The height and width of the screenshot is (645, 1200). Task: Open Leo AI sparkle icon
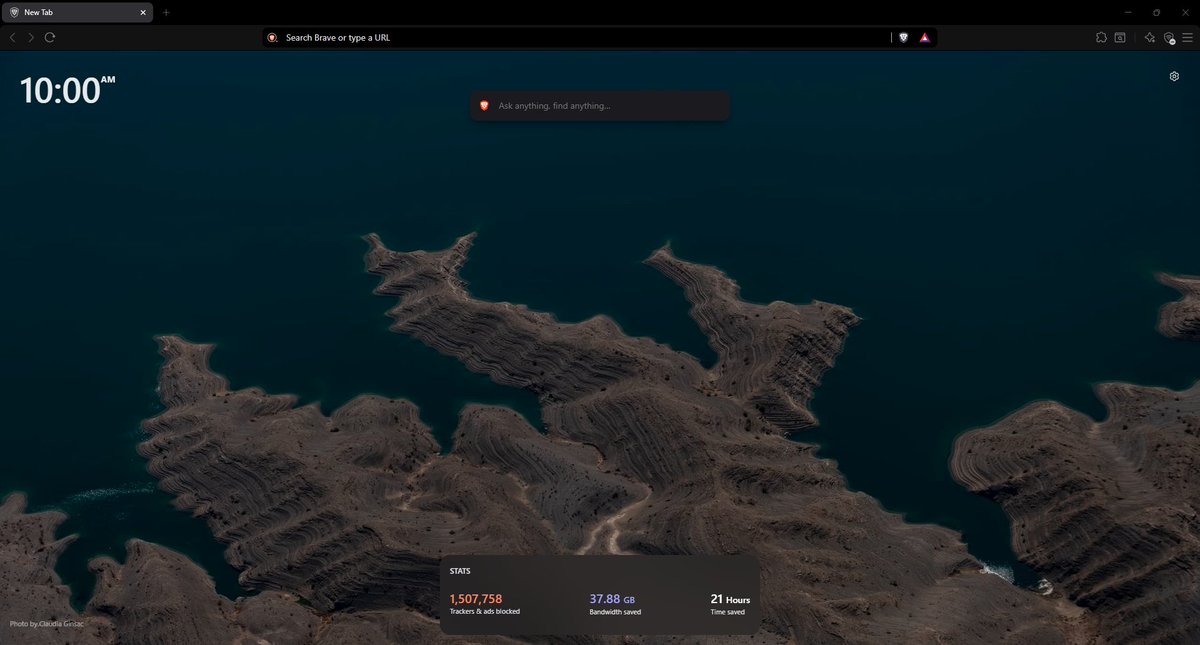[x=1150, y=37]
